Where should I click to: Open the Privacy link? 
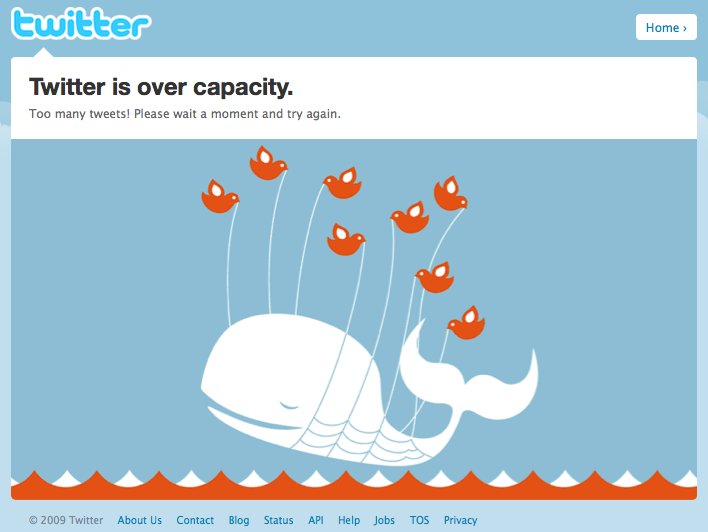[x=460, y=520]
